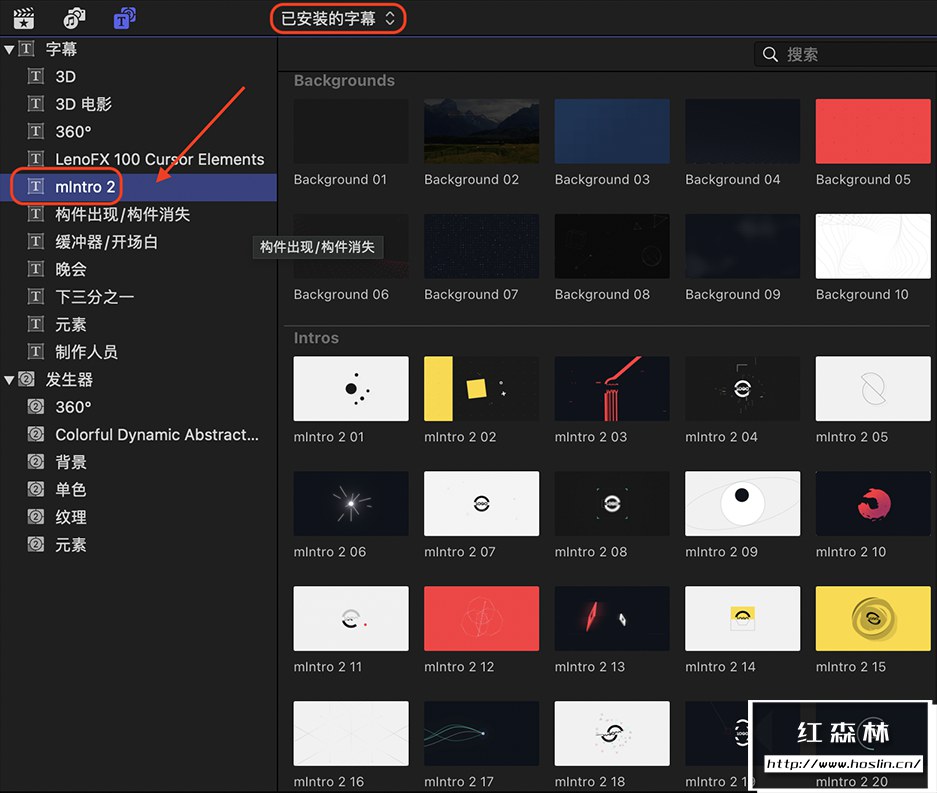Click the title icon beside 晚会
The height and width of the screenshot is (793, 937).
[36, 269]
